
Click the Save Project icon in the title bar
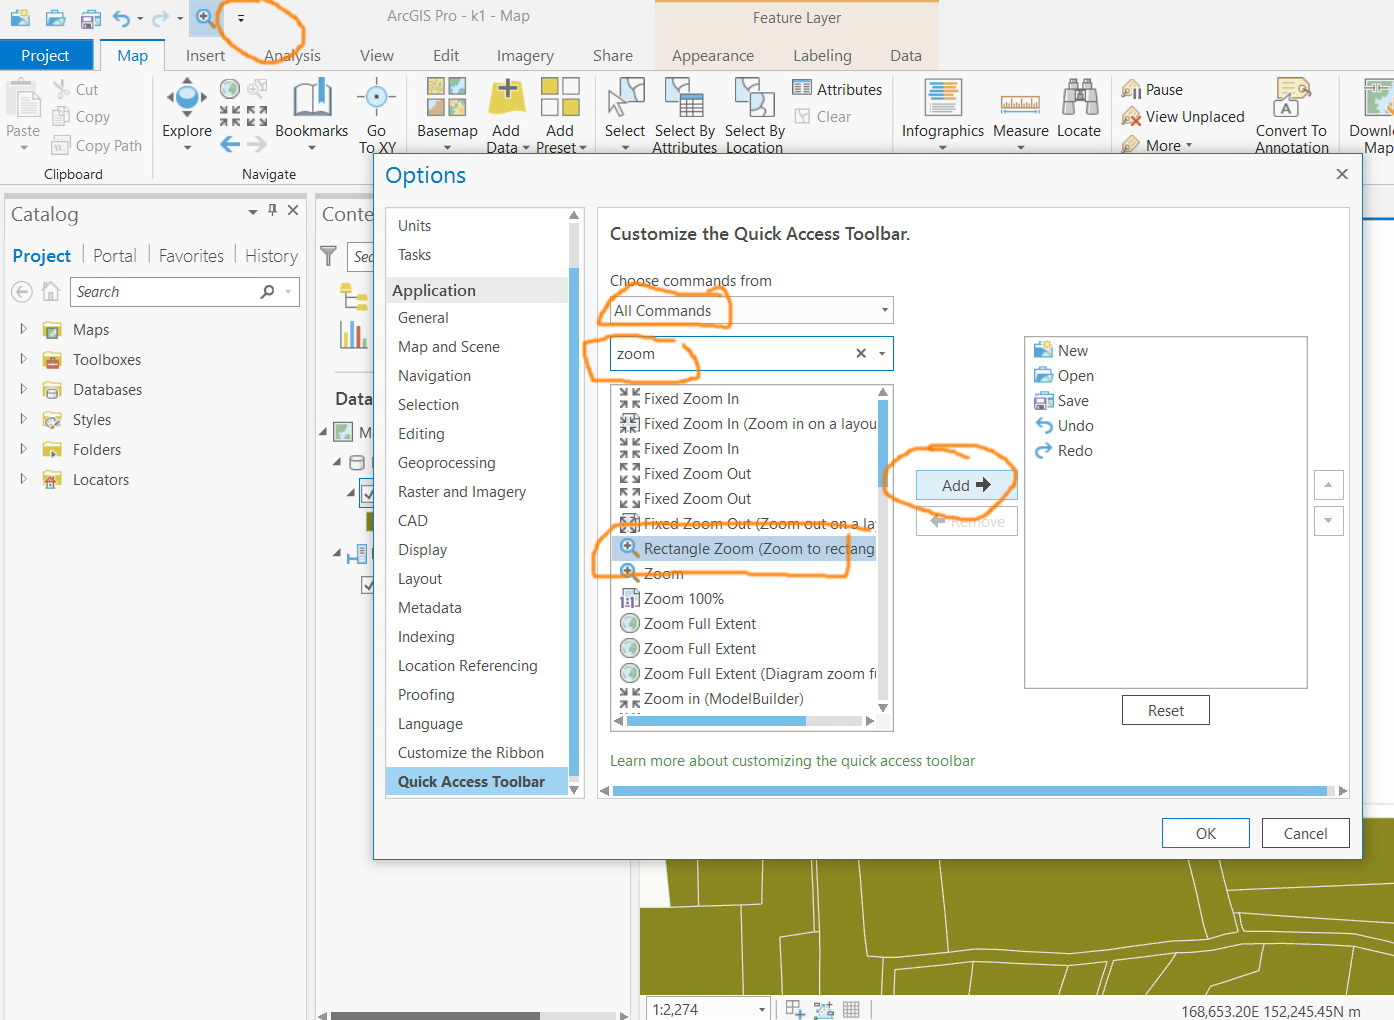90,17
